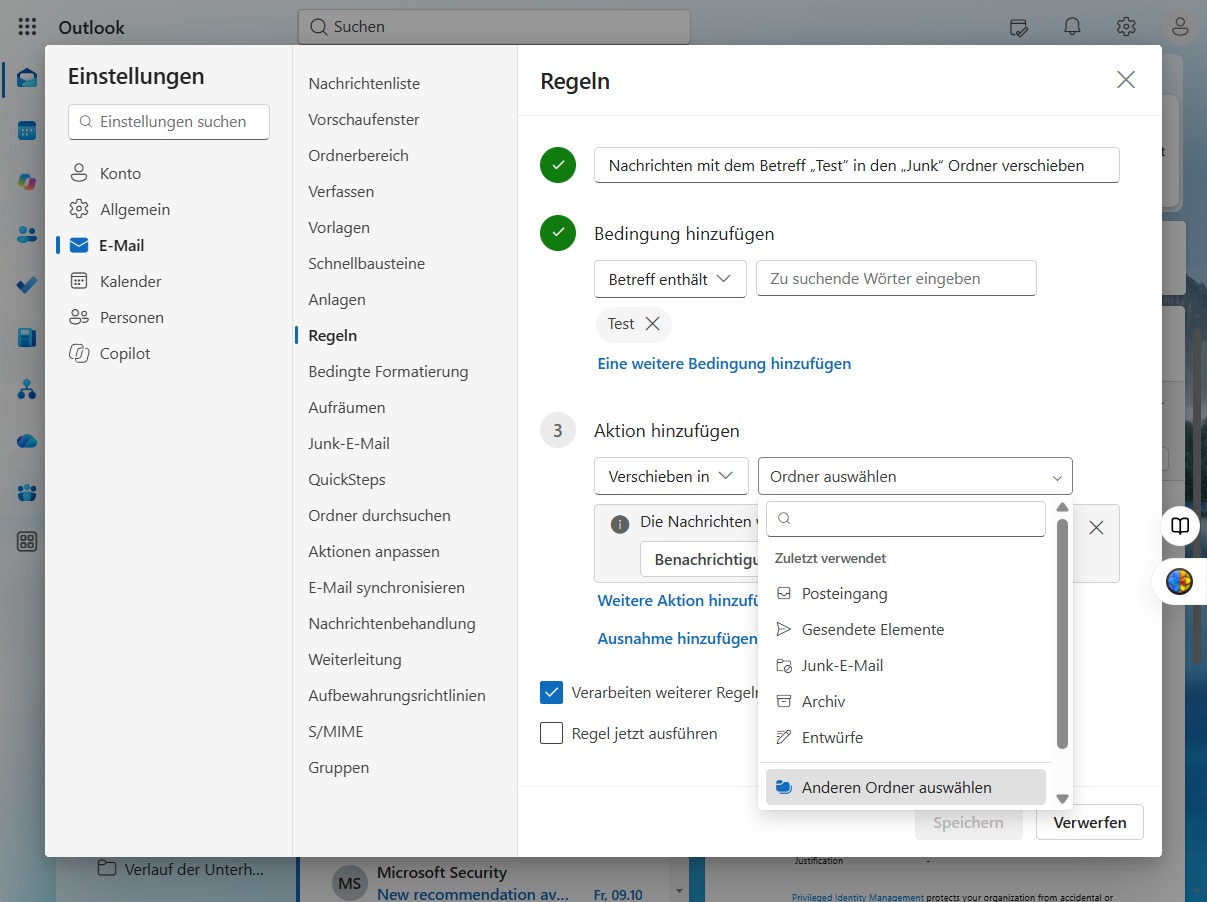The height and width of the screenshot is (902, 1207).
Task: Select Anderen Ordner auswählen option
Action: [905, 787]
